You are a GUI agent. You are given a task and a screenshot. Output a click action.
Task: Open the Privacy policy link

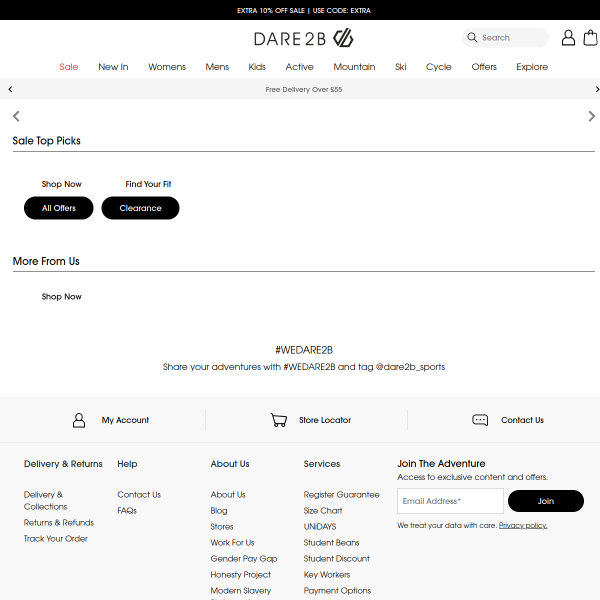click(x=523, y=525)
